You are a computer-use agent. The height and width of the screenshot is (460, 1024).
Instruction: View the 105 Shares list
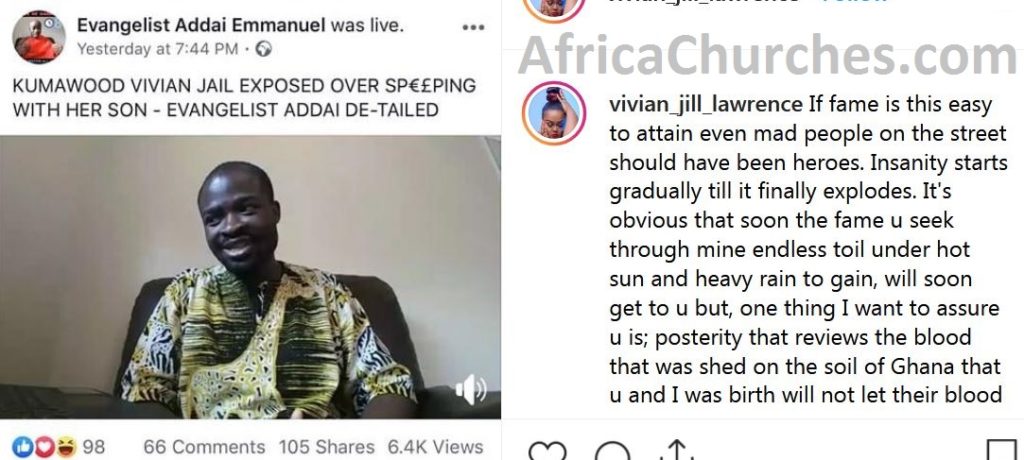point(327,447)
